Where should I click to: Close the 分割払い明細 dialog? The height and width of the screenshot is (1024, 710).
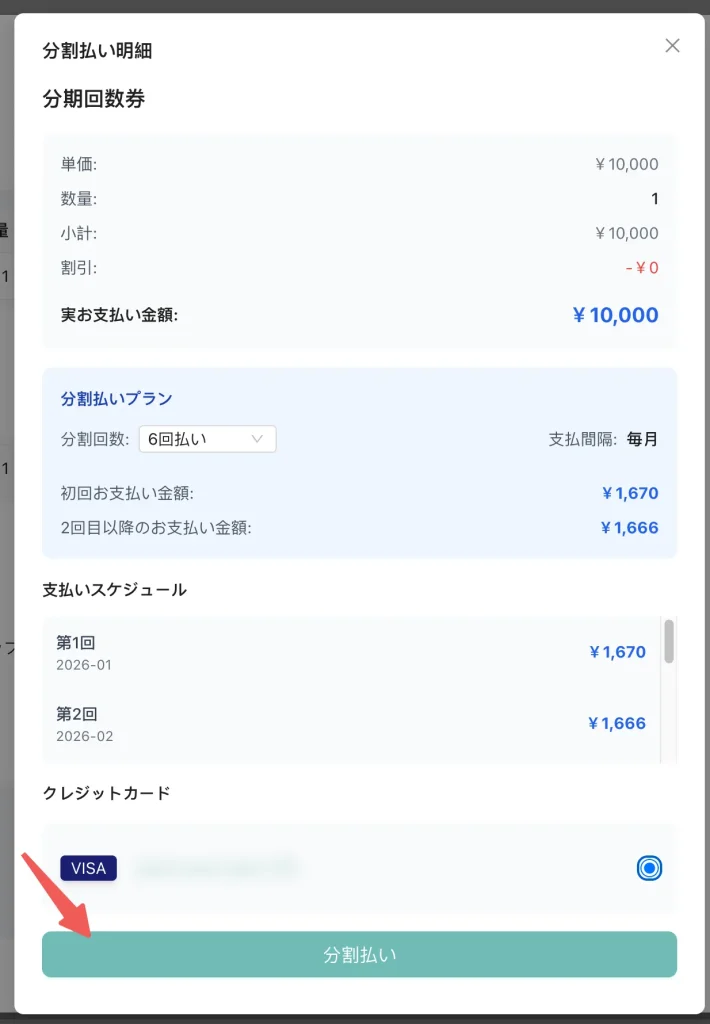(672, 46)
